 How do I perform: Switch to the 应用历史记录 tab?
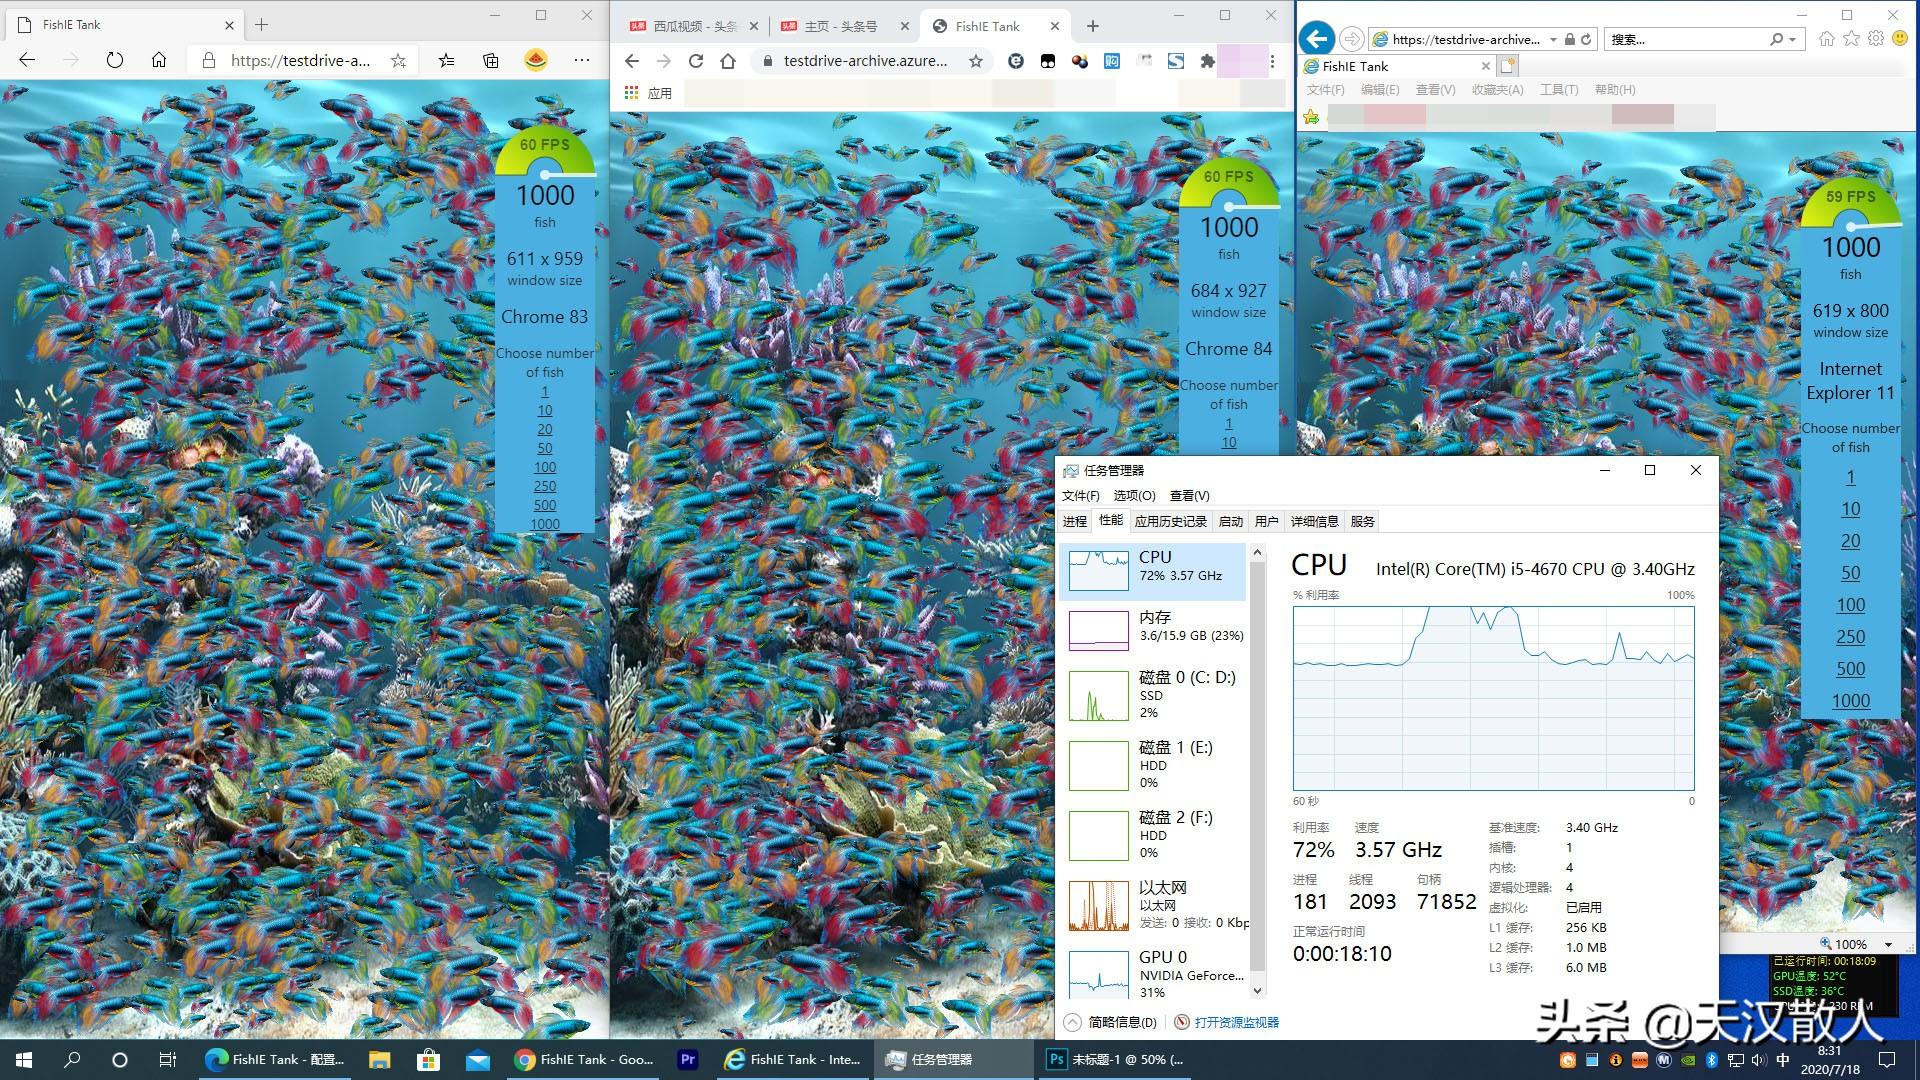[x=1171, y=521]
